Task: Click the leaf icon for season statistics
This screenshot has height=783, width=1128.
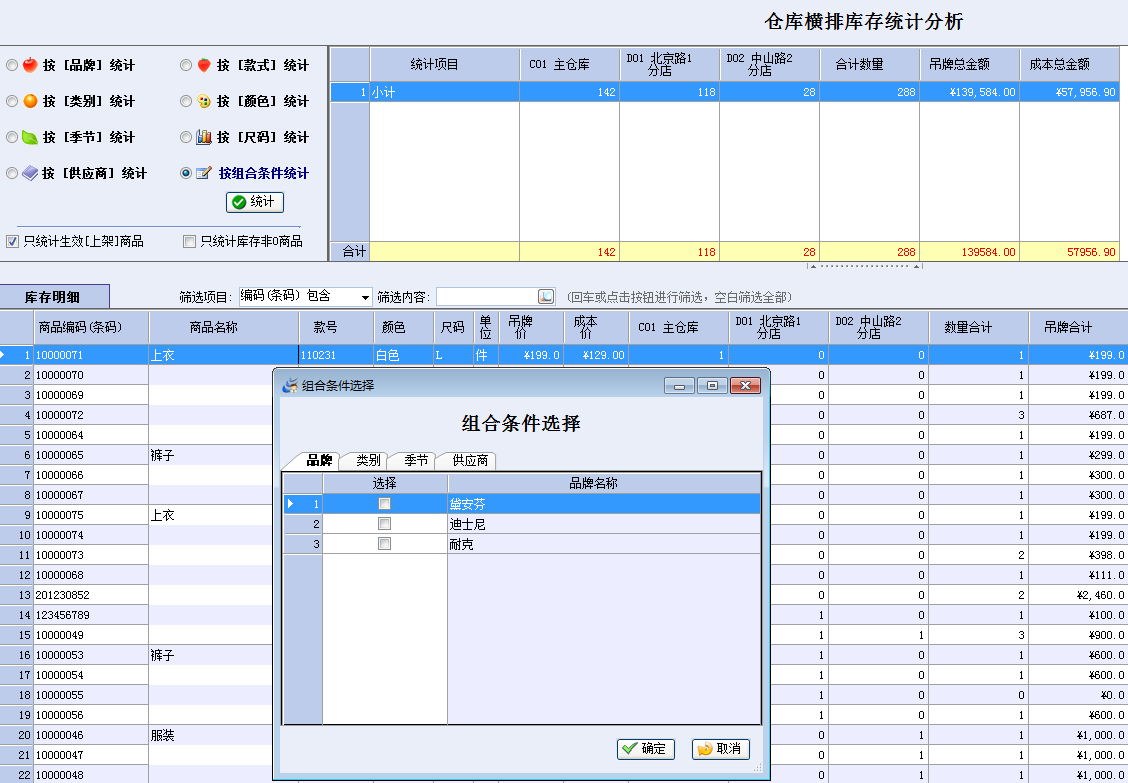Action: click(x=29, y=137)
